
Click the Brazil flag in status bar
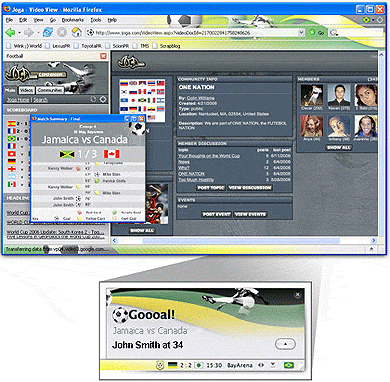289,365
